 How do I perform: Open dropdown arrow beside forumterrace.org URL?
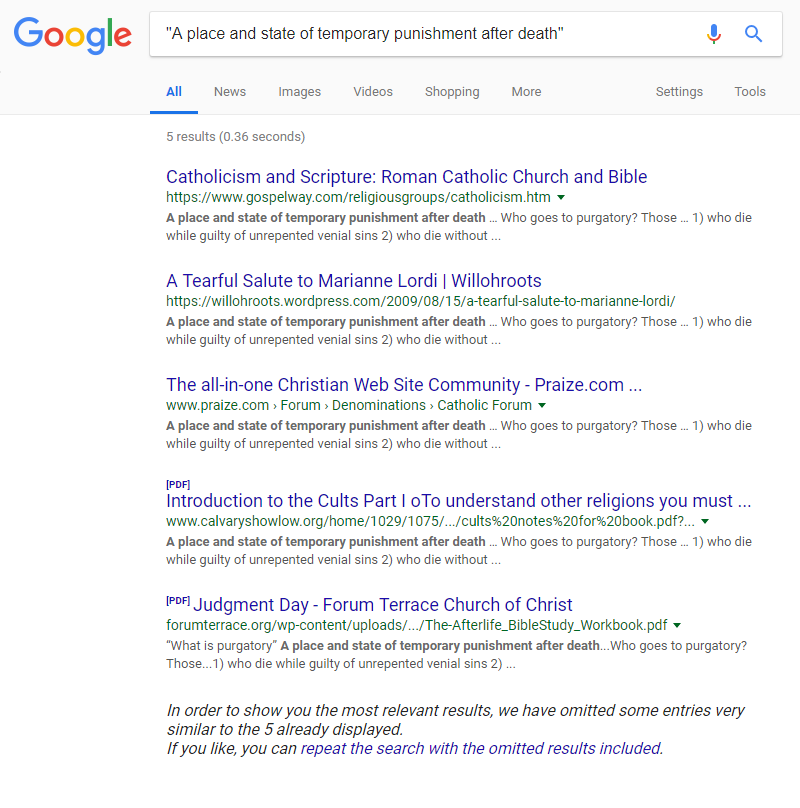point(677,626)
